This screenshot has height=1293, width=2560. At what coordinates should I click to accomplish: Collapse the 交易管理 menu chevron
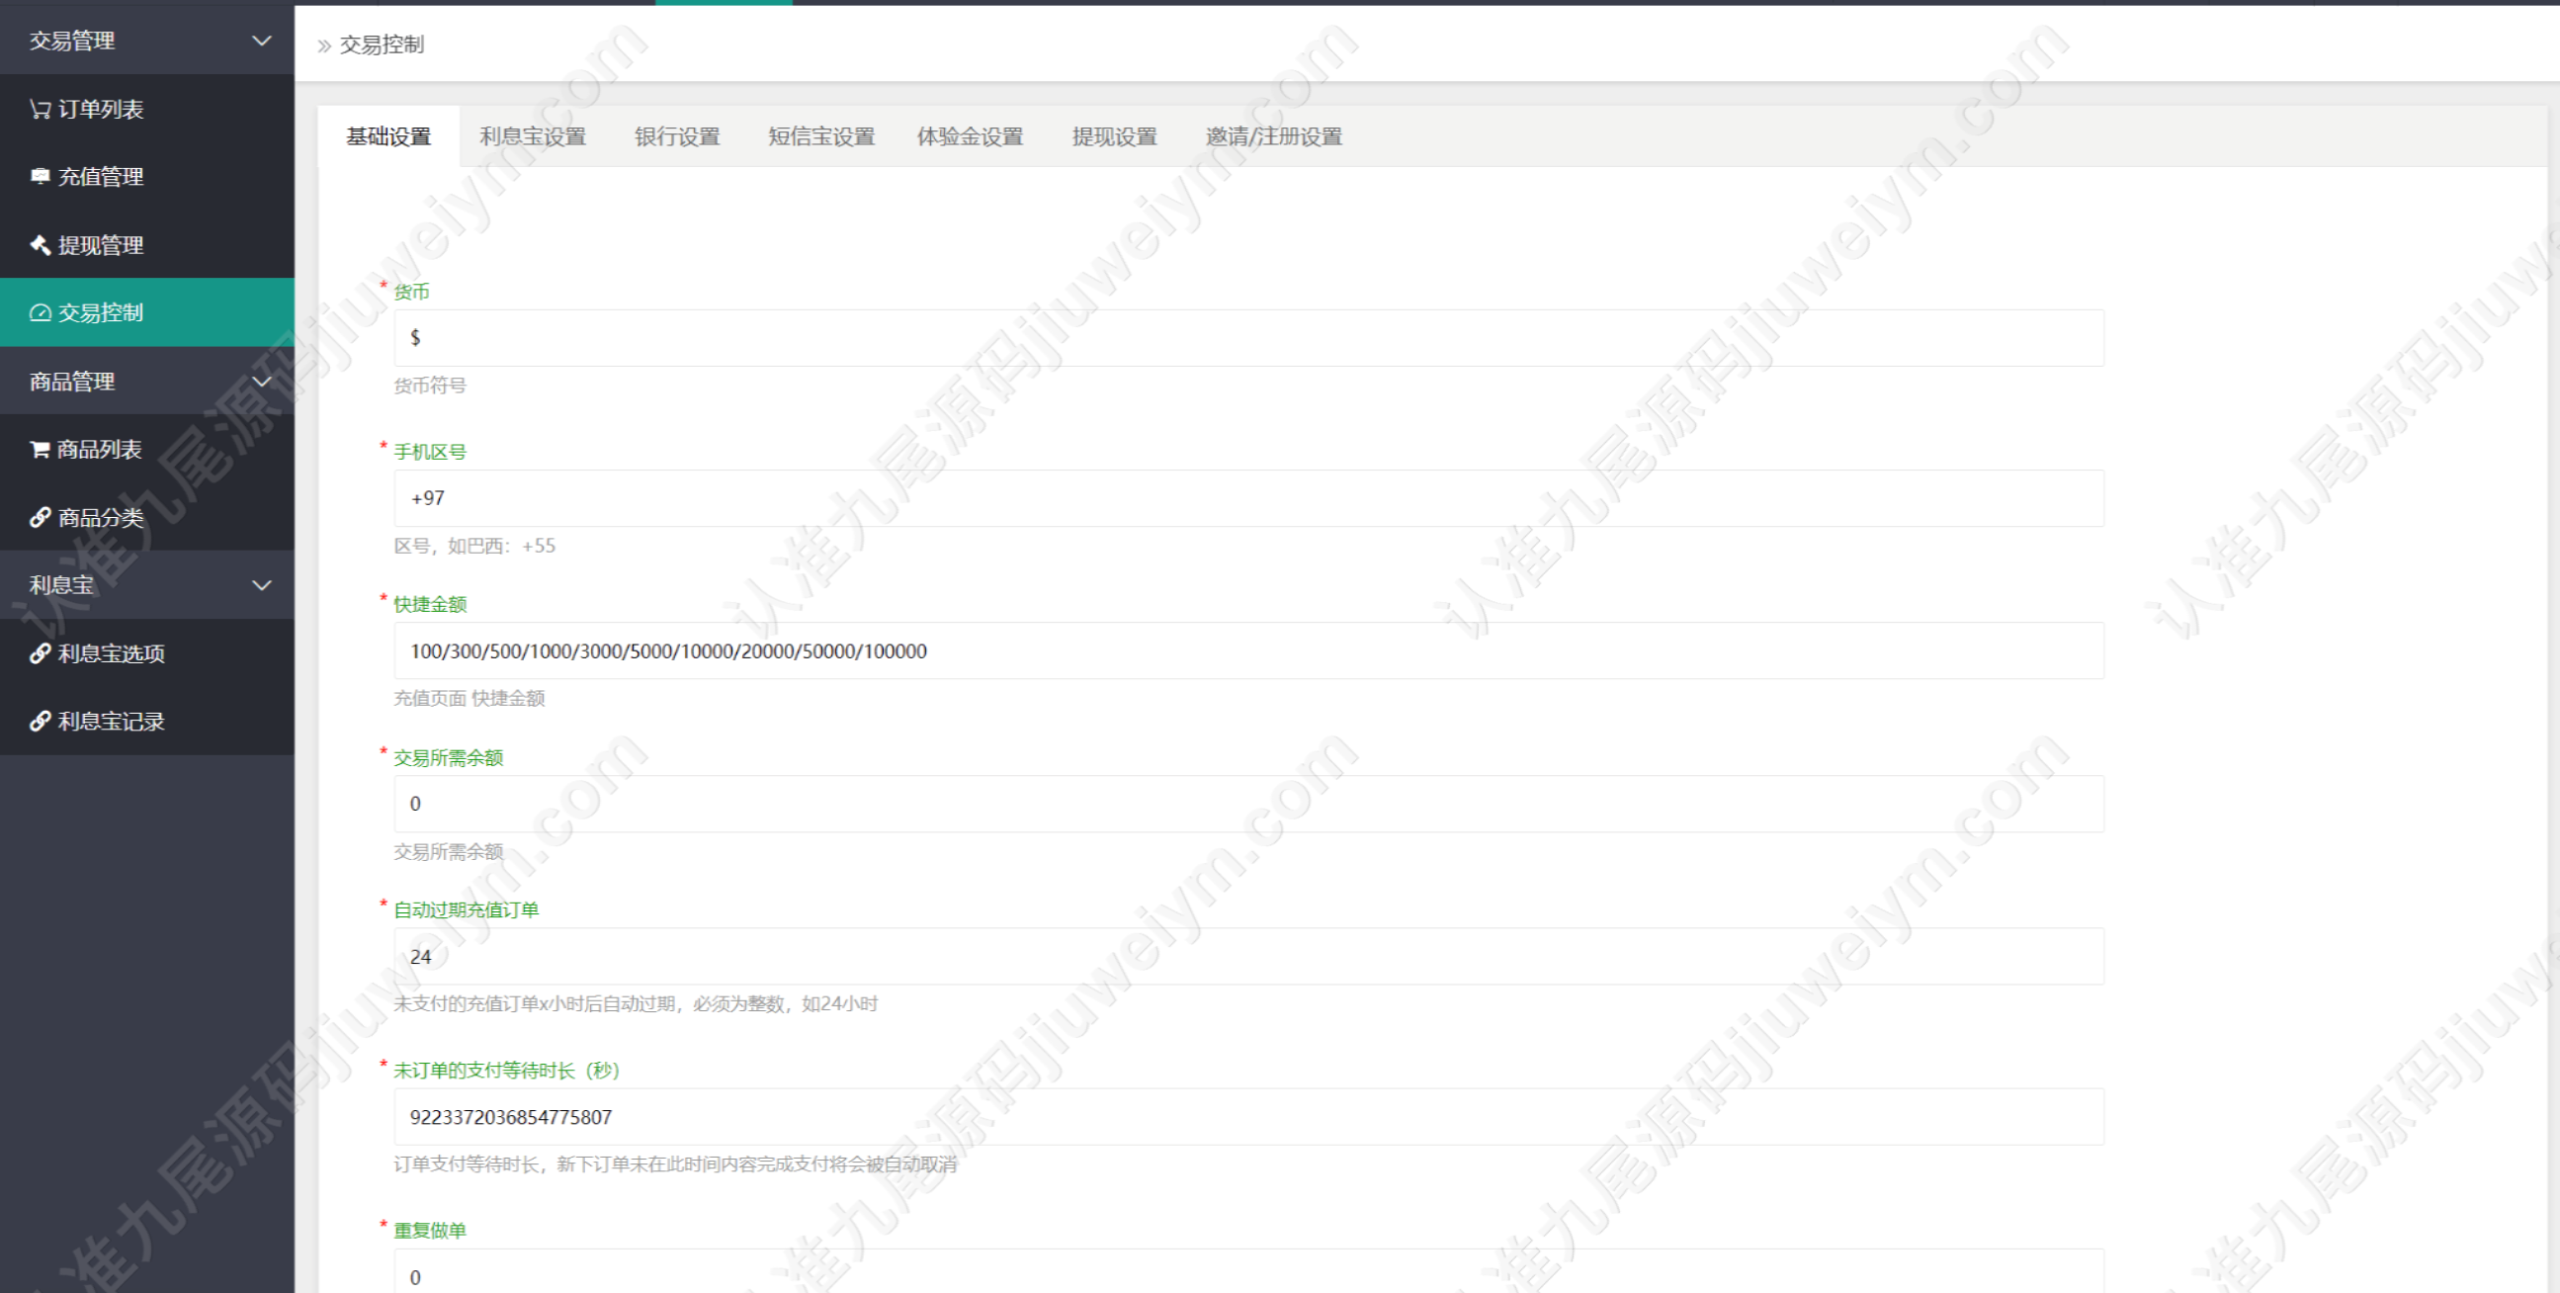[262, 41]
